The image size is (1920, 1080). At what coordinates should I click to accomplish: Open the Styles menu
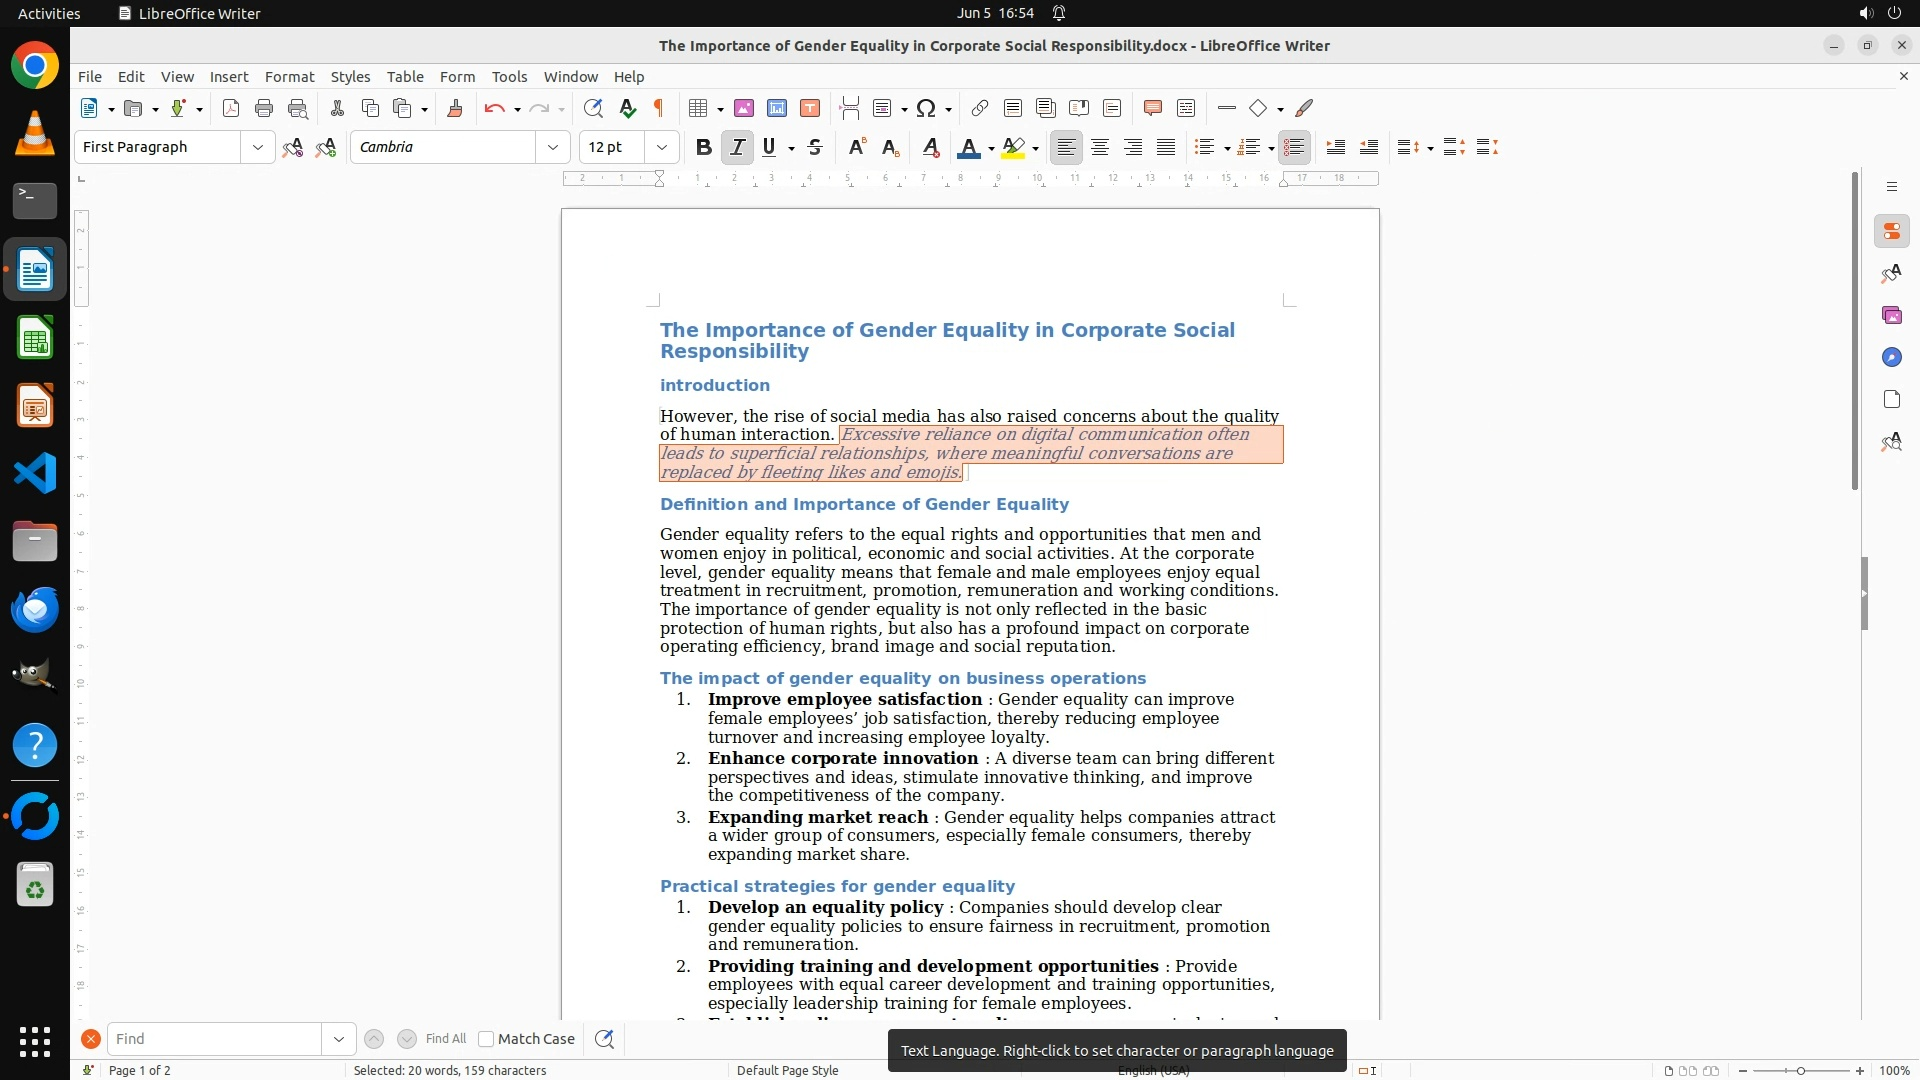point(350,76)
